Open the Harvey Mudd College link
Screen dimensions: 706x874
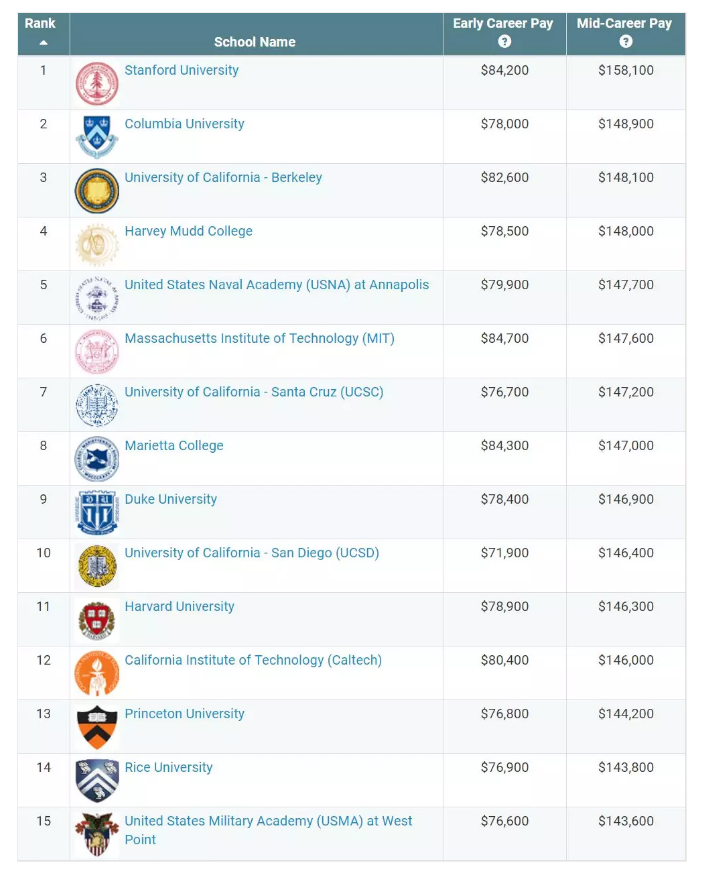click(188, 231)
